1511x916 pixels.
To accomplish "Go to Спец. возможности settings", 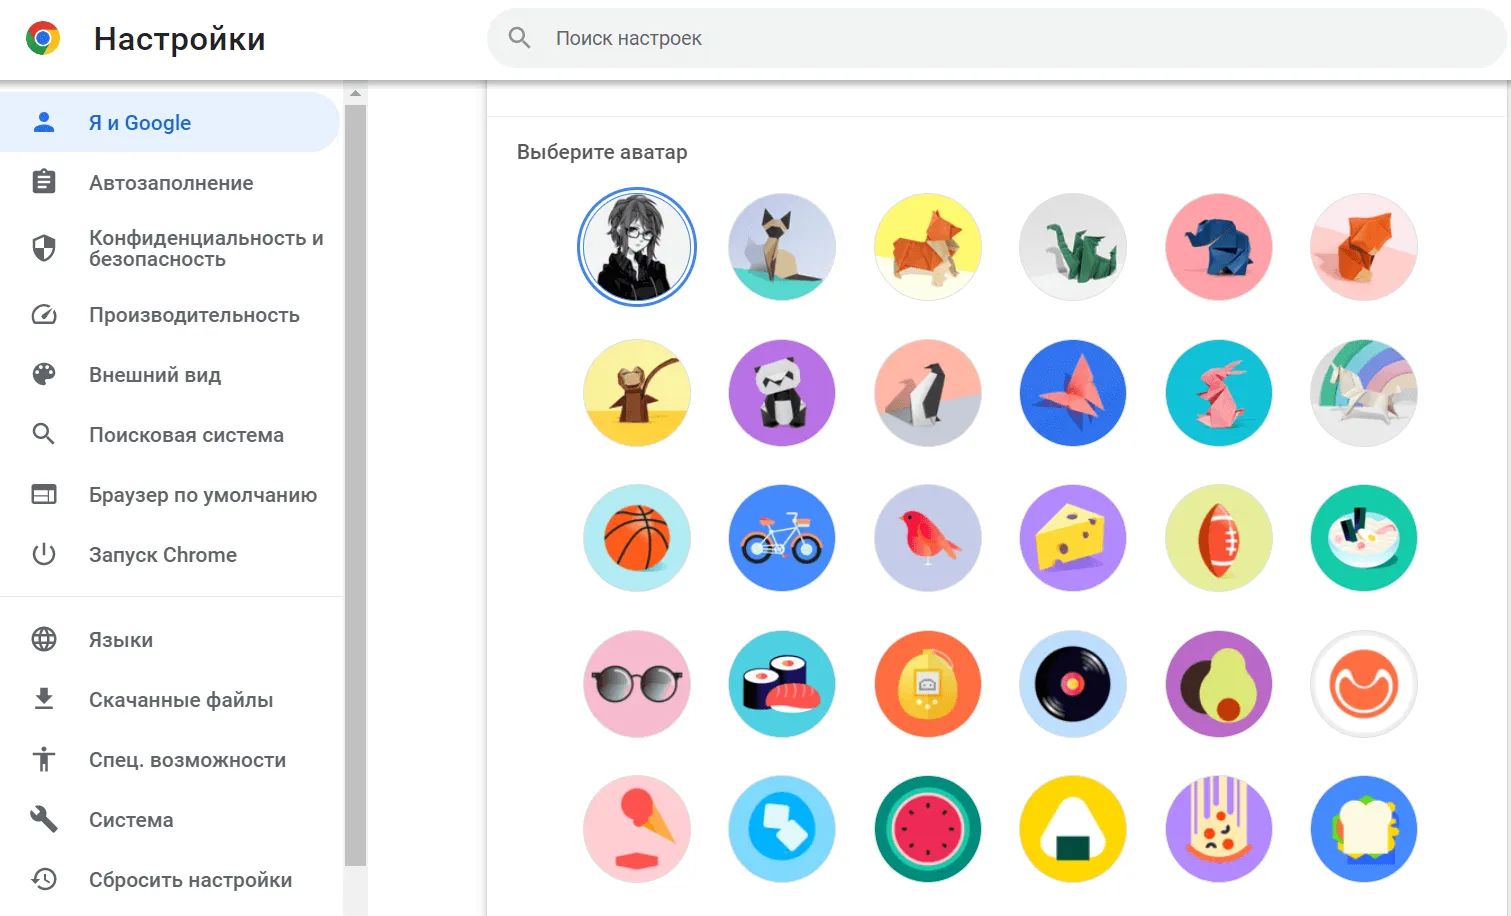I will [170, 759].
